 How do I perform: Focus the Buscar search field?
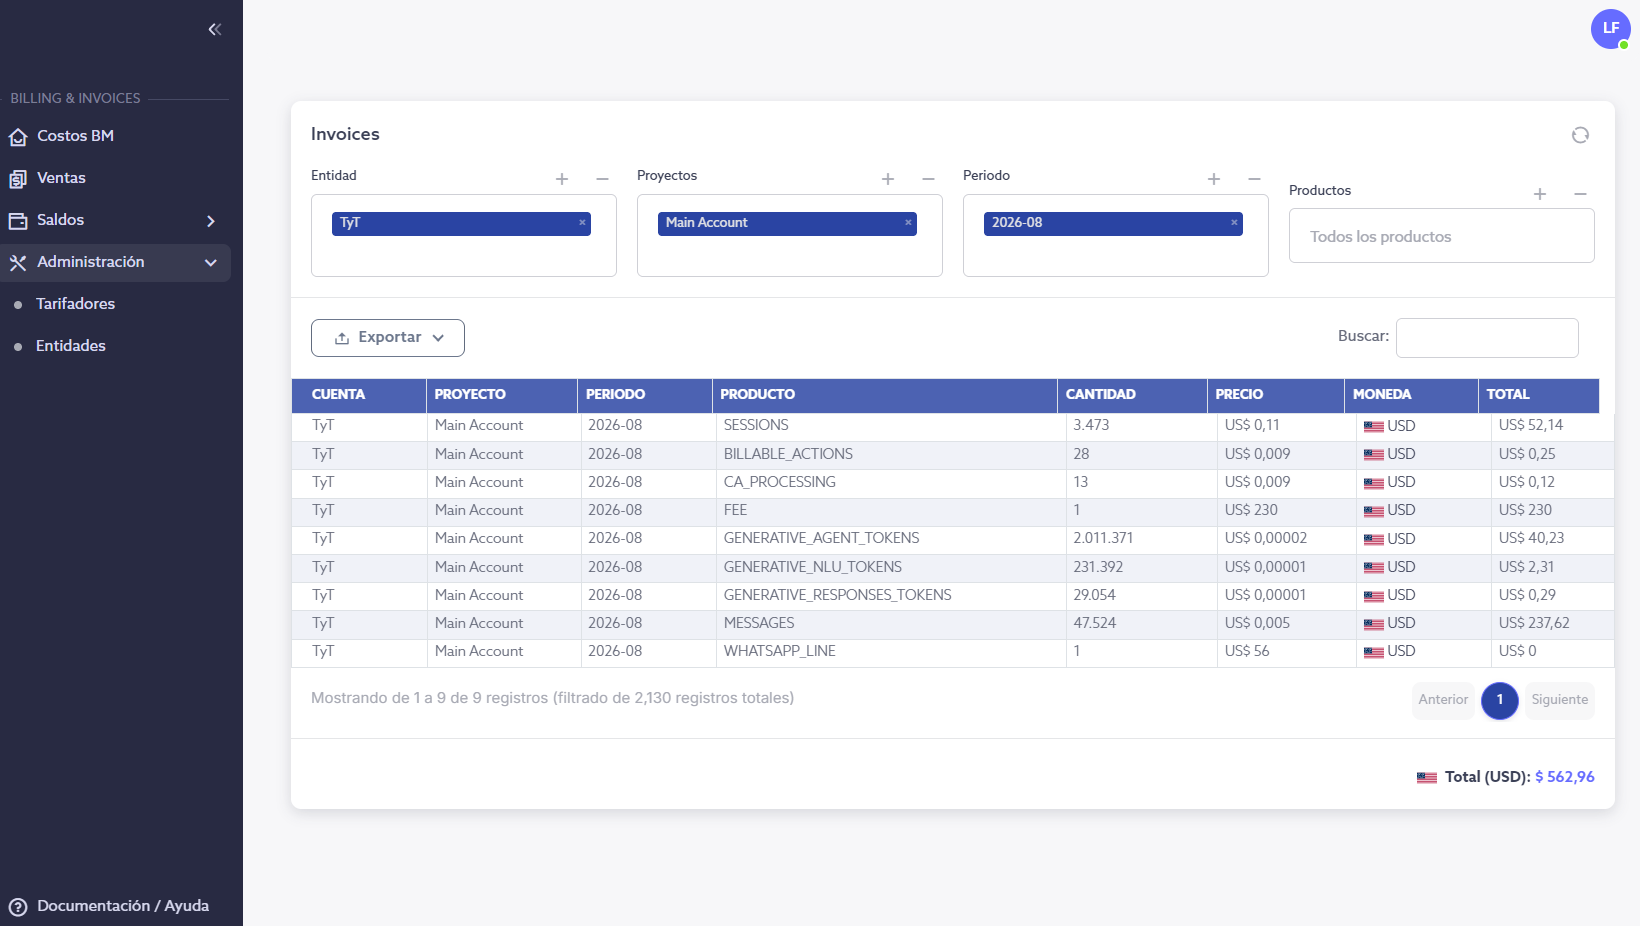[x=1487, y=338]
